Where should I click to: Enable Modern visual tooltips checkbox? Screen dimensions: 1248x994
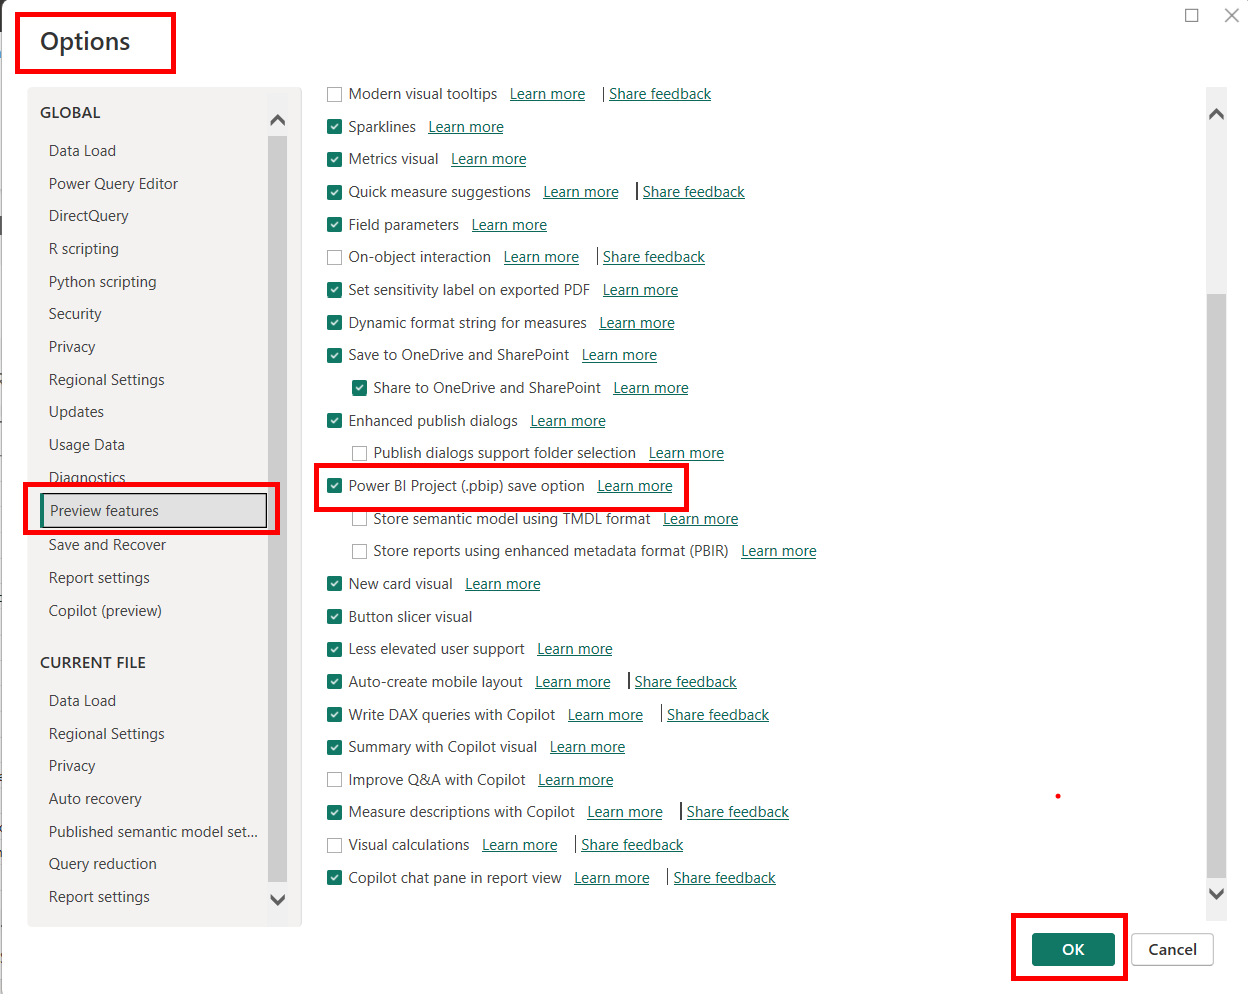[335, 95]
